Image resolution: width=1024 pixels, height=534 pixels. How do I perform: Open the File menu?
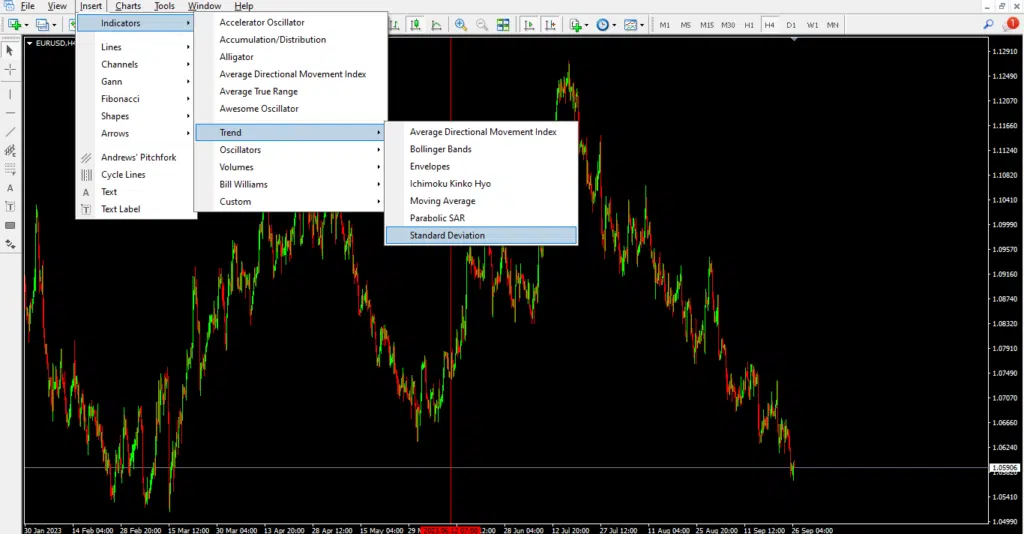(x=27, y=6)
